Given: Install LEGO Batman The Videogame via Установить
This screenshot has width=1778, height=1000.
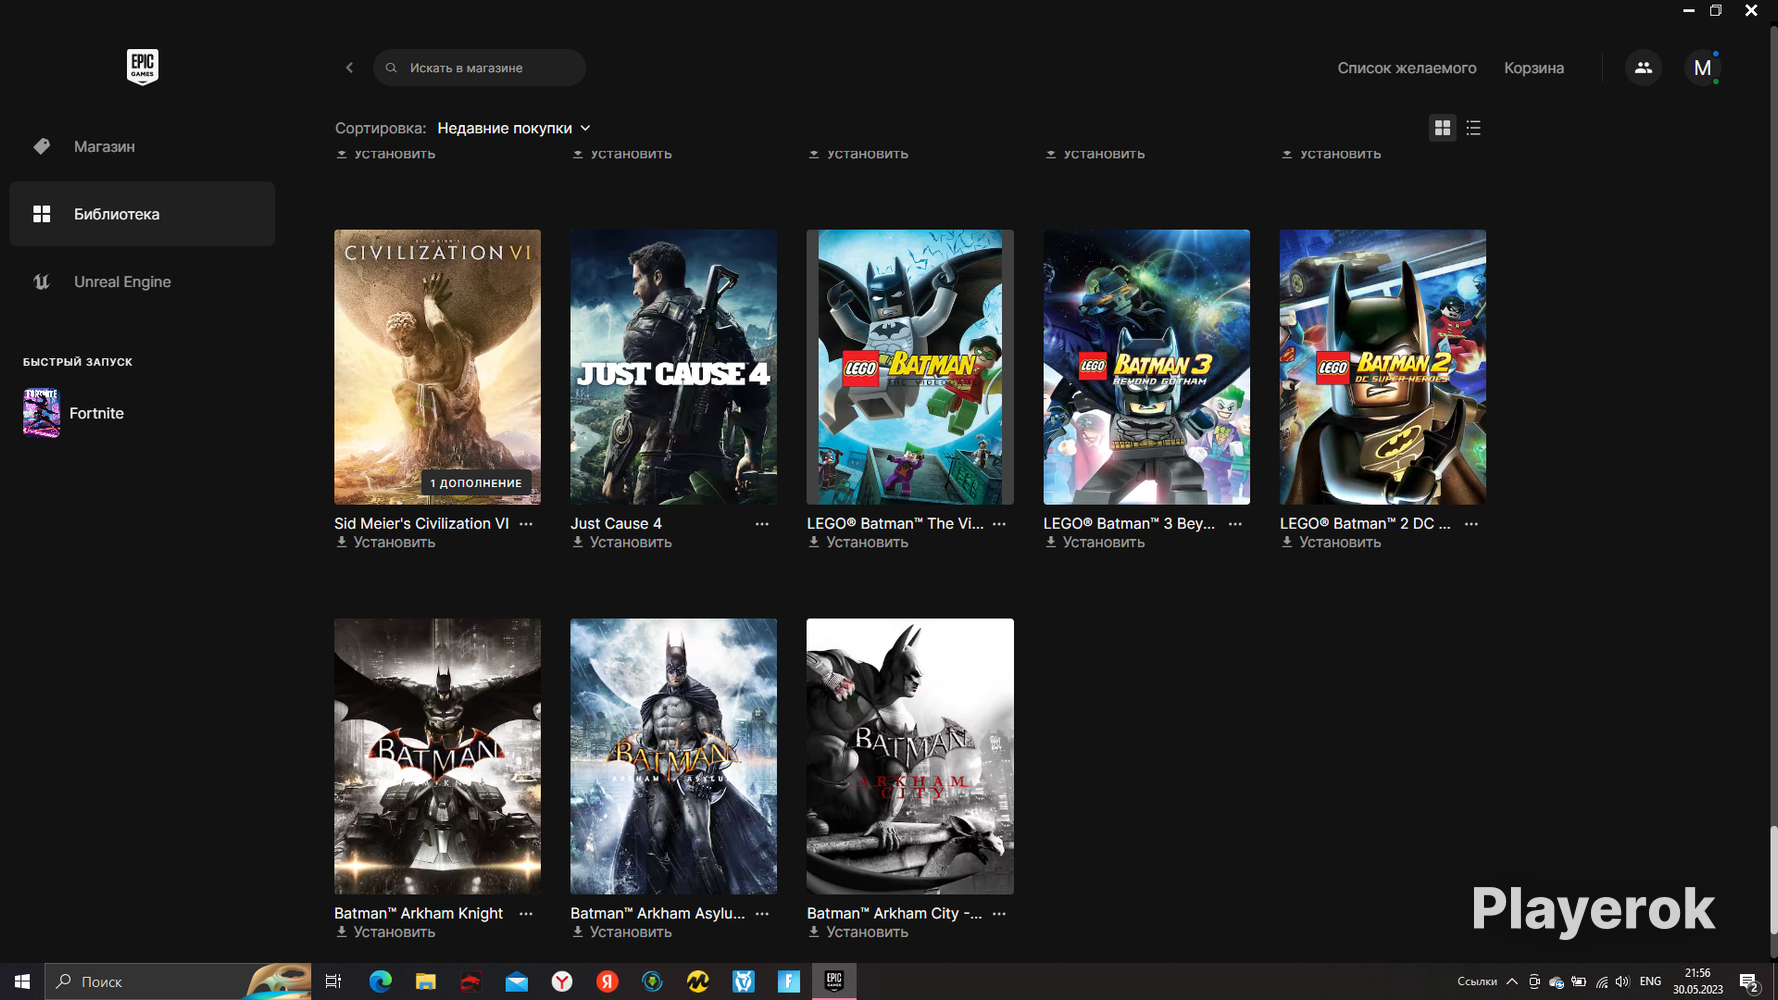Looking at the screenshot, I should (858, 543).
